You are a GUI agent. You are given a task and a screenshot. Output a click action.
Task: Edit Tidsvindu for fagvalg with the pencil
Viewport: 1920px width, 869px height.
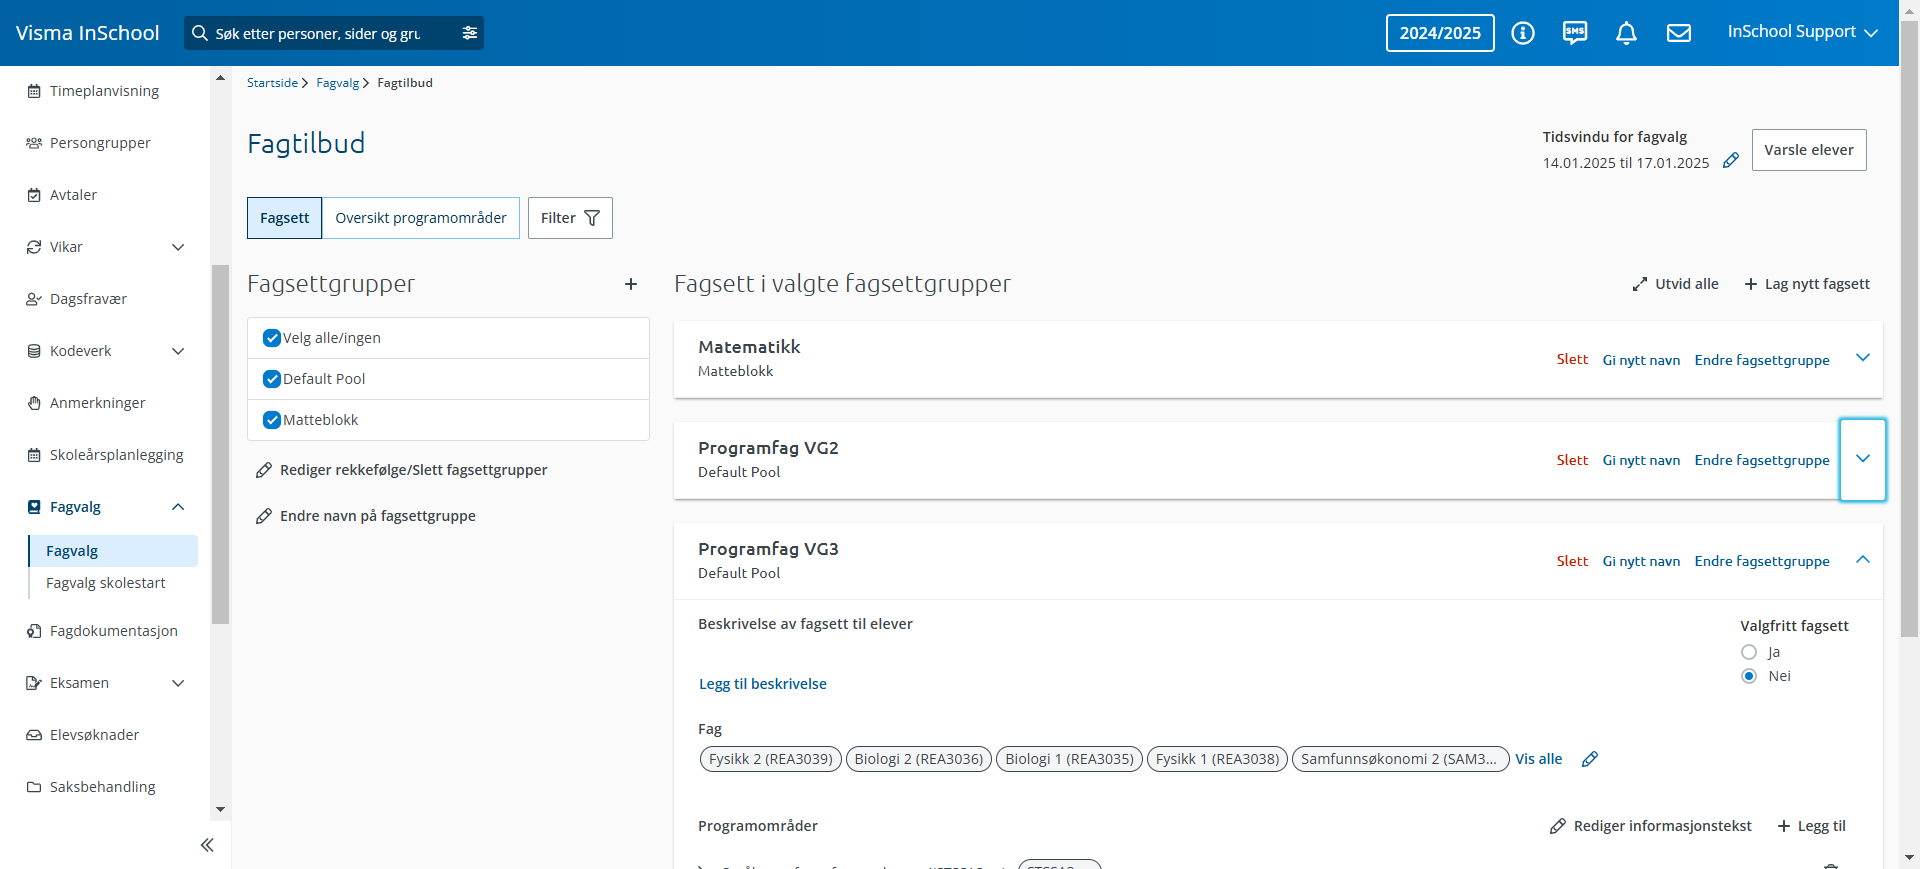1731,160
